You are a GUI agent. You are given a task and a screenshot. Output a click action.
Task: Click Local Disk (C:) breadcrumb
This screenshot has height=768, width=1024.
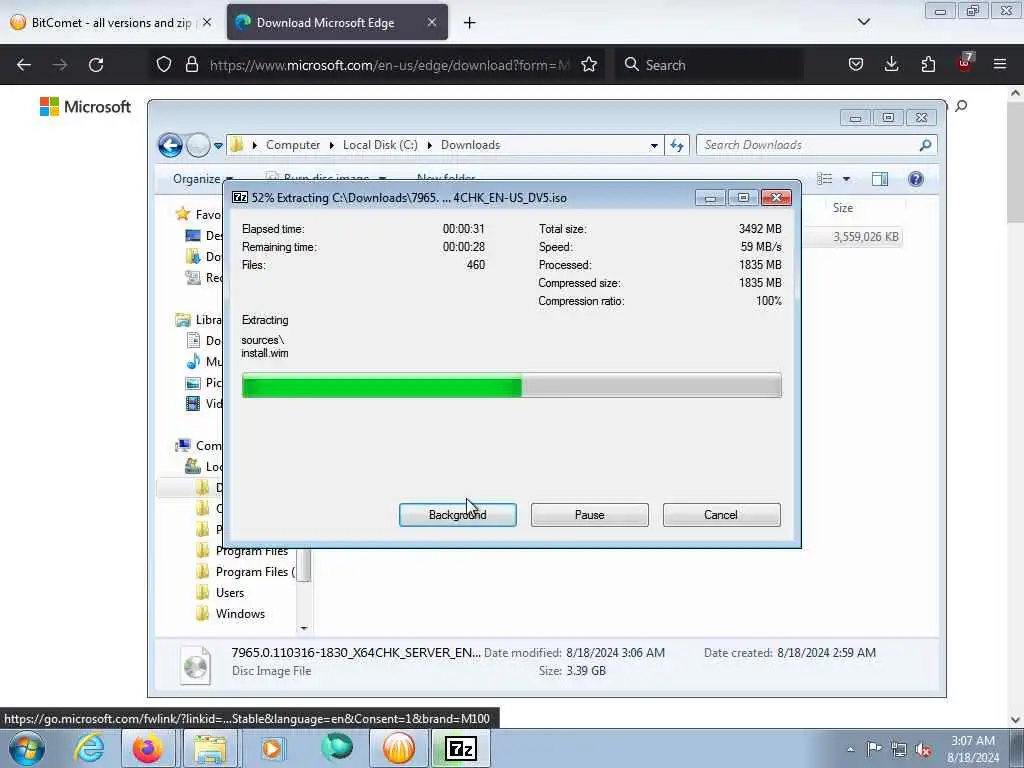380,145
